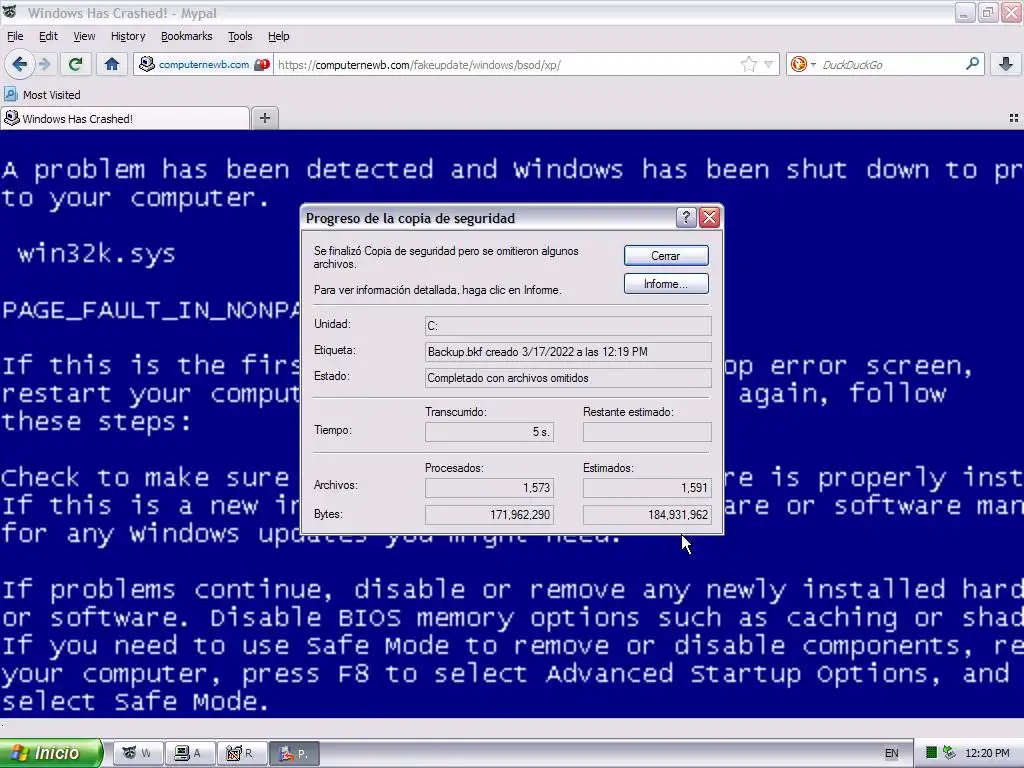1024x768 pixels.
Task: Click the mascot app icon in title bar
Action: (9, 12)
